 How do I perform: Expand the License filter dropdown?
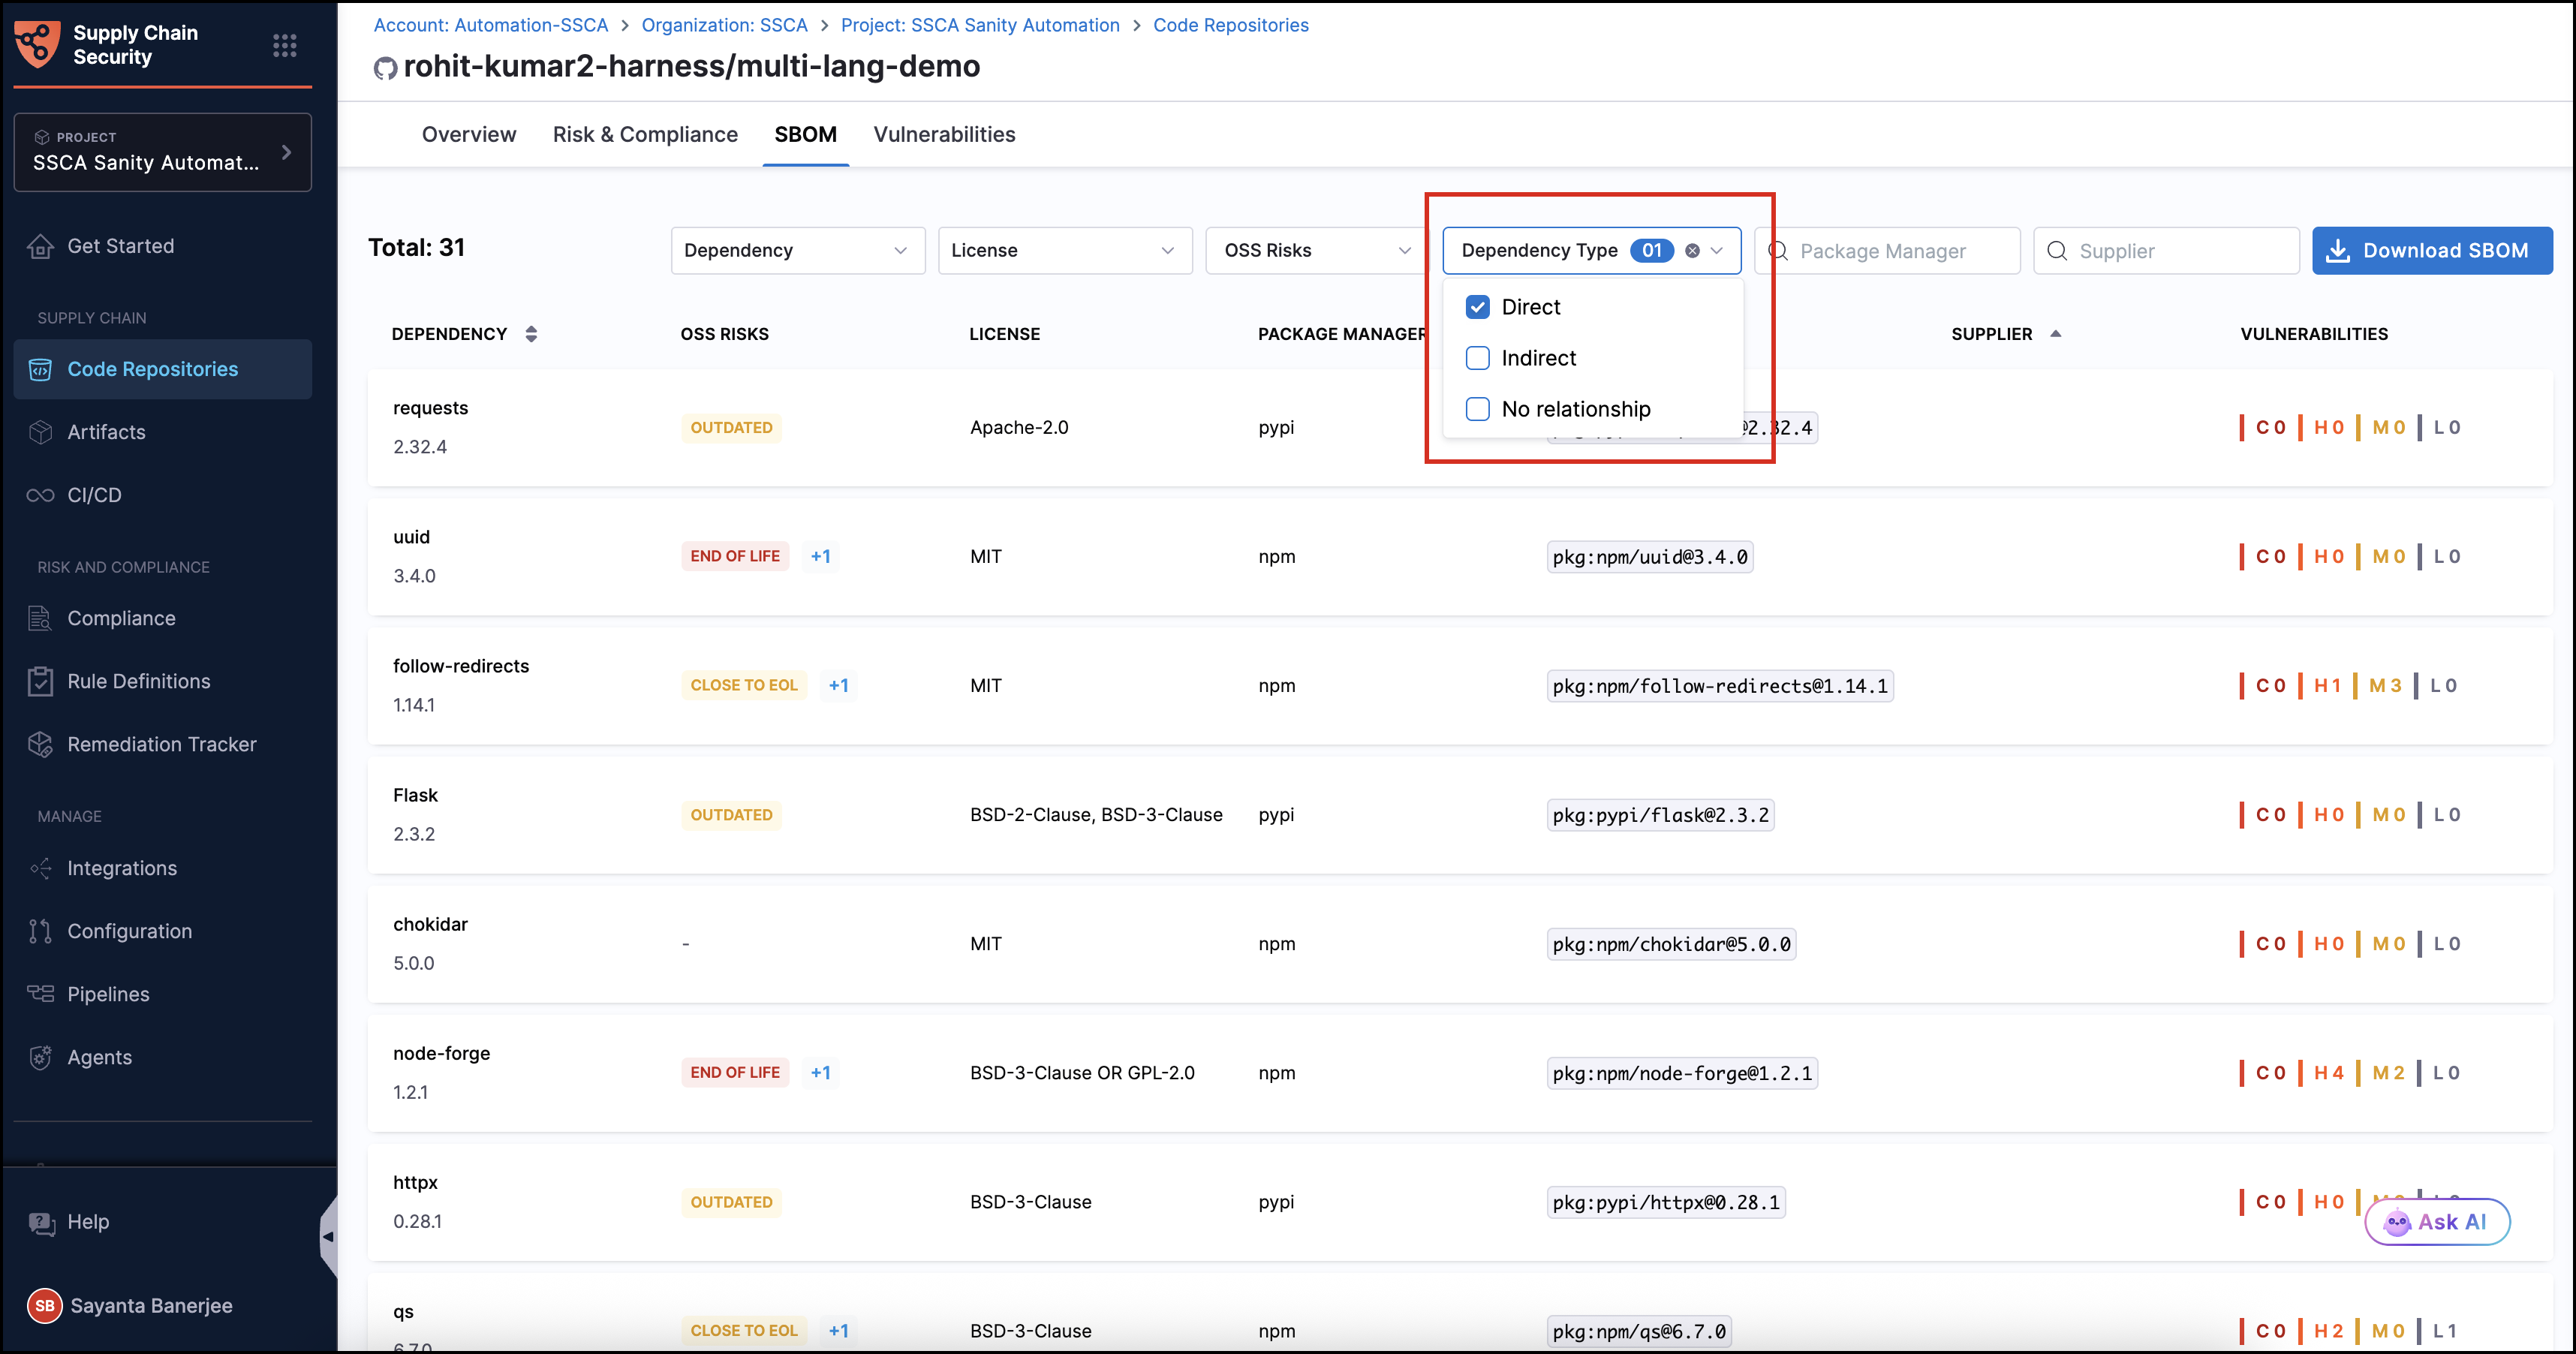[x=1064, y=251]
